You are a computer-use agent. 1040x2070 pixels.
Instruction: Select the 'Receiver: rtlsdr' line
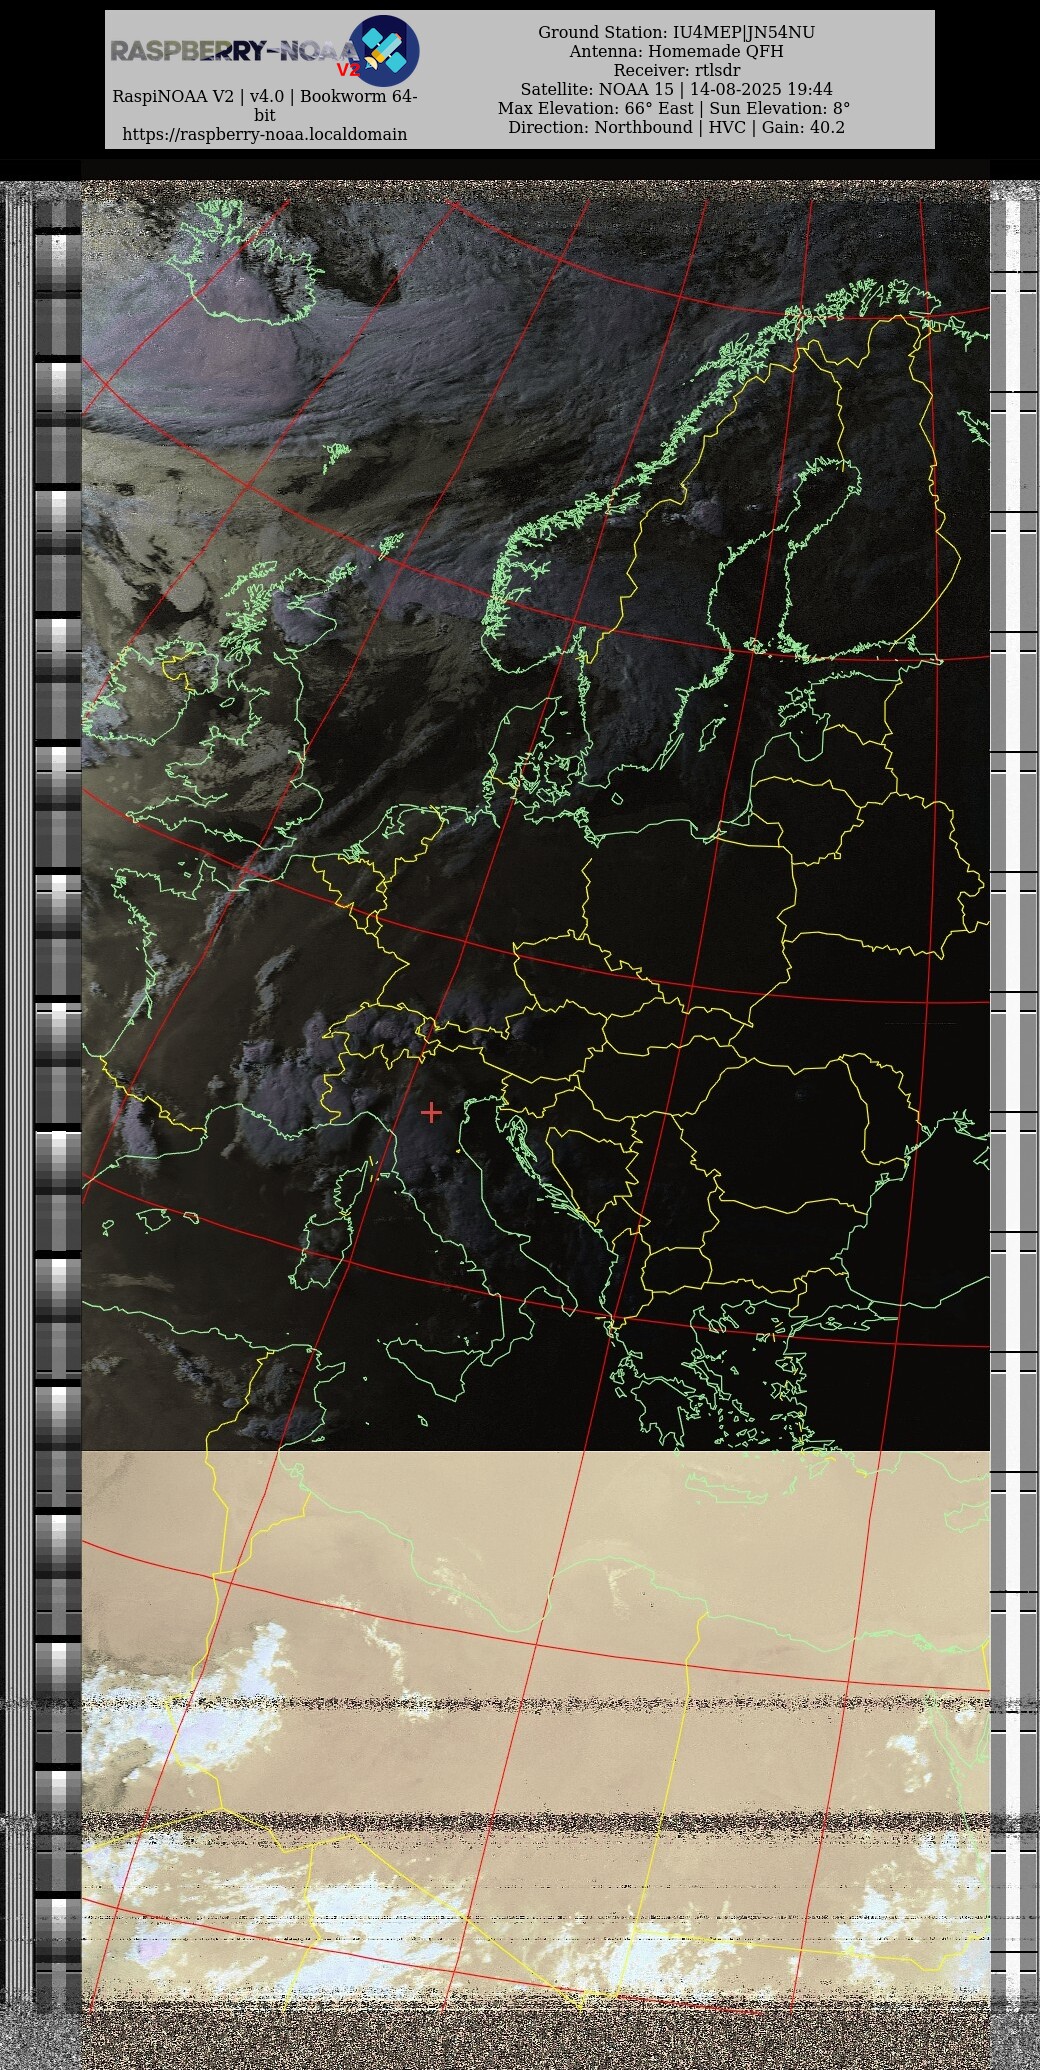(677, 70)
